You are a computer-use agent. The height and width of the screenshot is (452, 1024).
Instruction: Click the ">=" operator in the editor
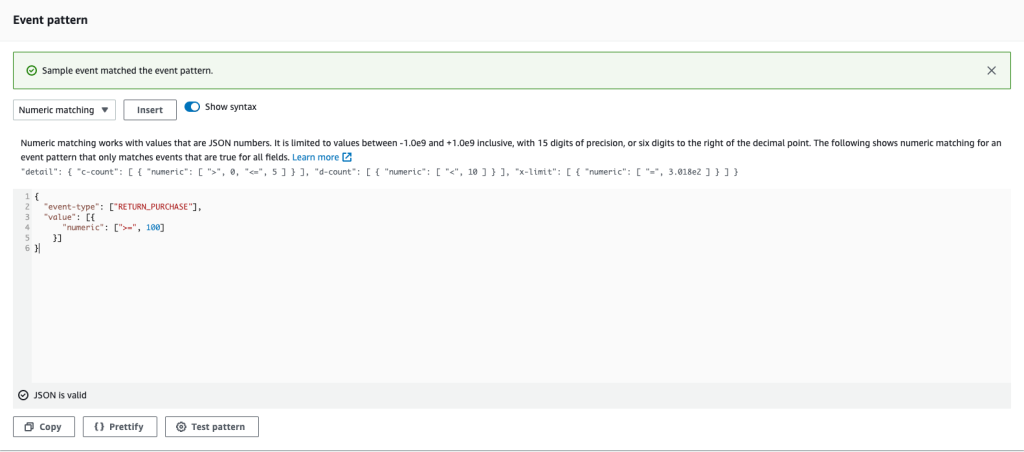pos(127,227)
